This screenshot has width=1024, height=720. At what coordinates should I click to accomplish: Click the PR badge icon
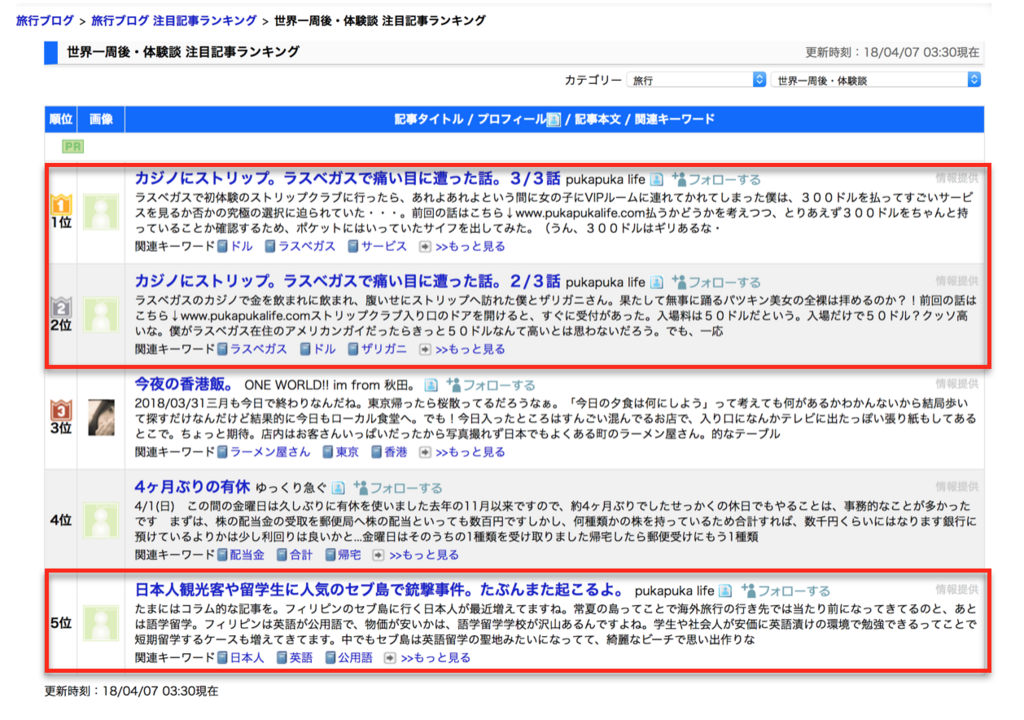(72, 146)
